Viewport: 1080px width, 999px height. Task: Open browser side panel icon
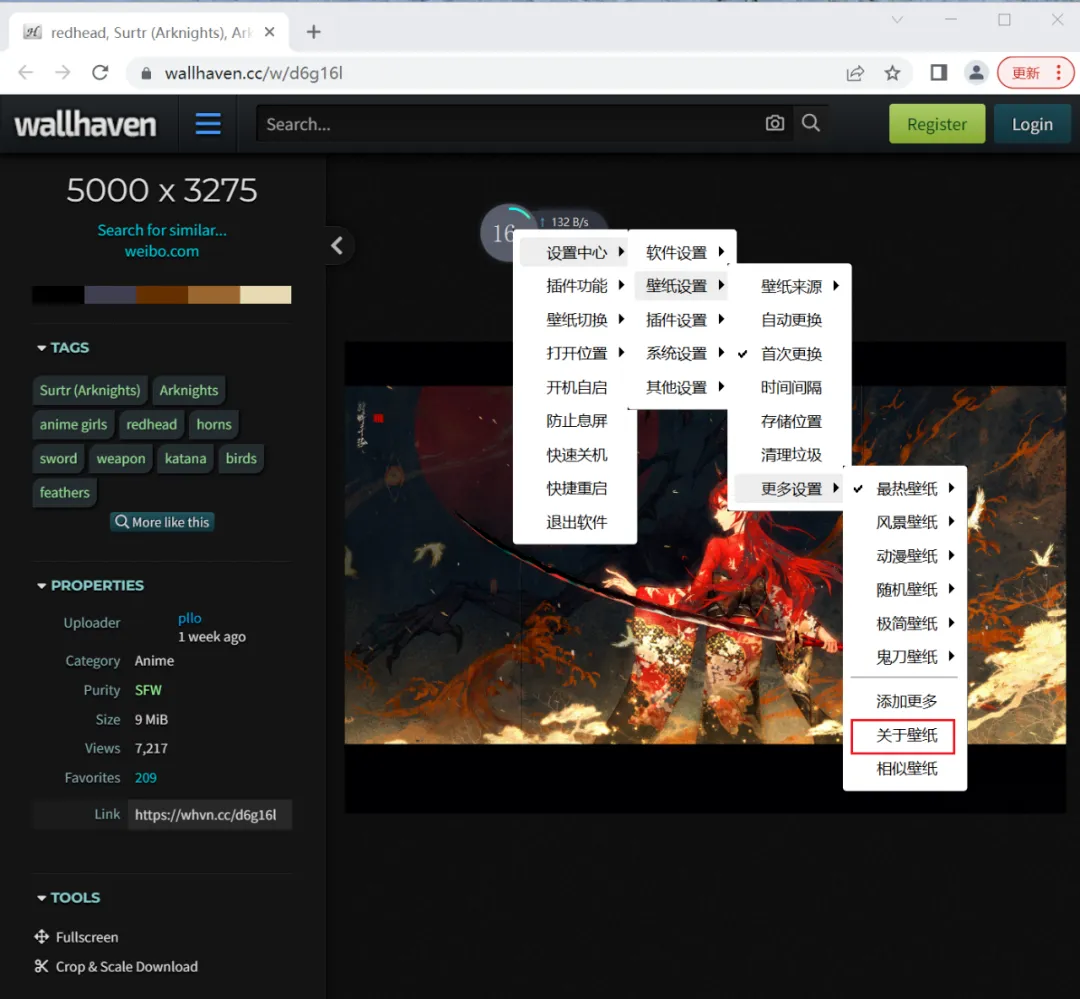point(938,73)
